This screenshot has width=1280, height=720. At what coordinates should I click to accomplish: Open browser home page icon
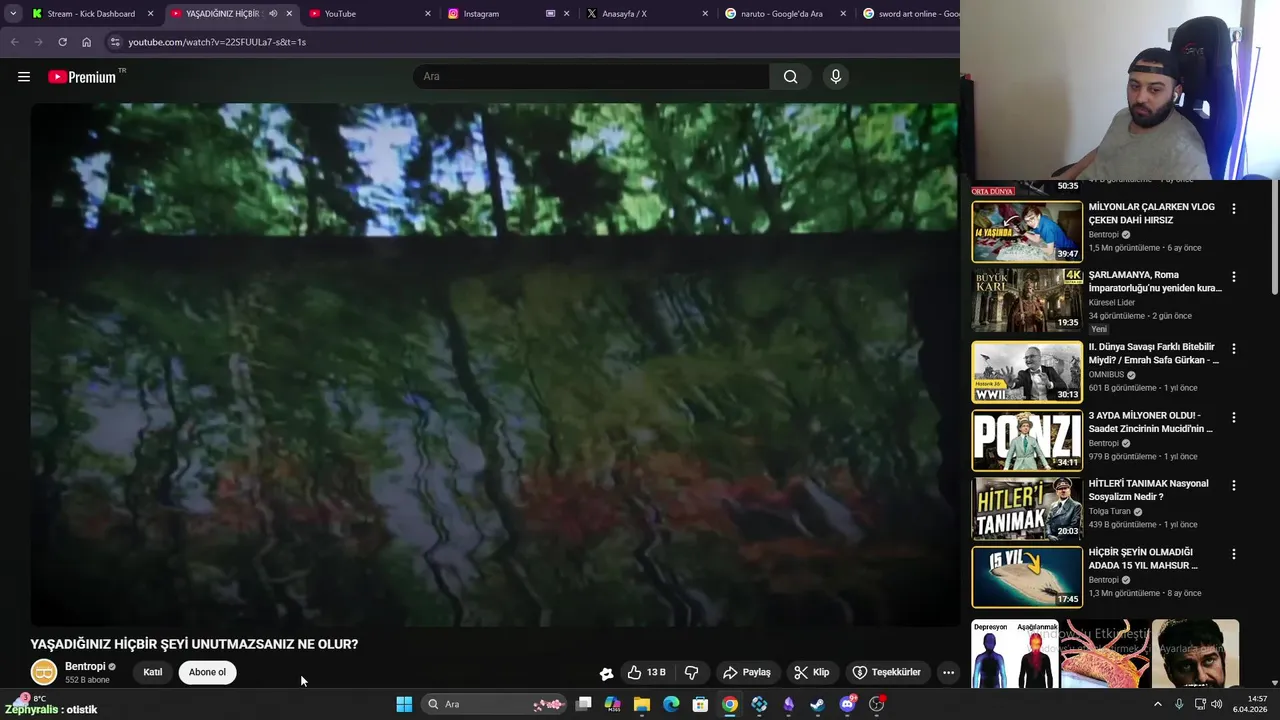pyautogui.click(x=86, y=42)
